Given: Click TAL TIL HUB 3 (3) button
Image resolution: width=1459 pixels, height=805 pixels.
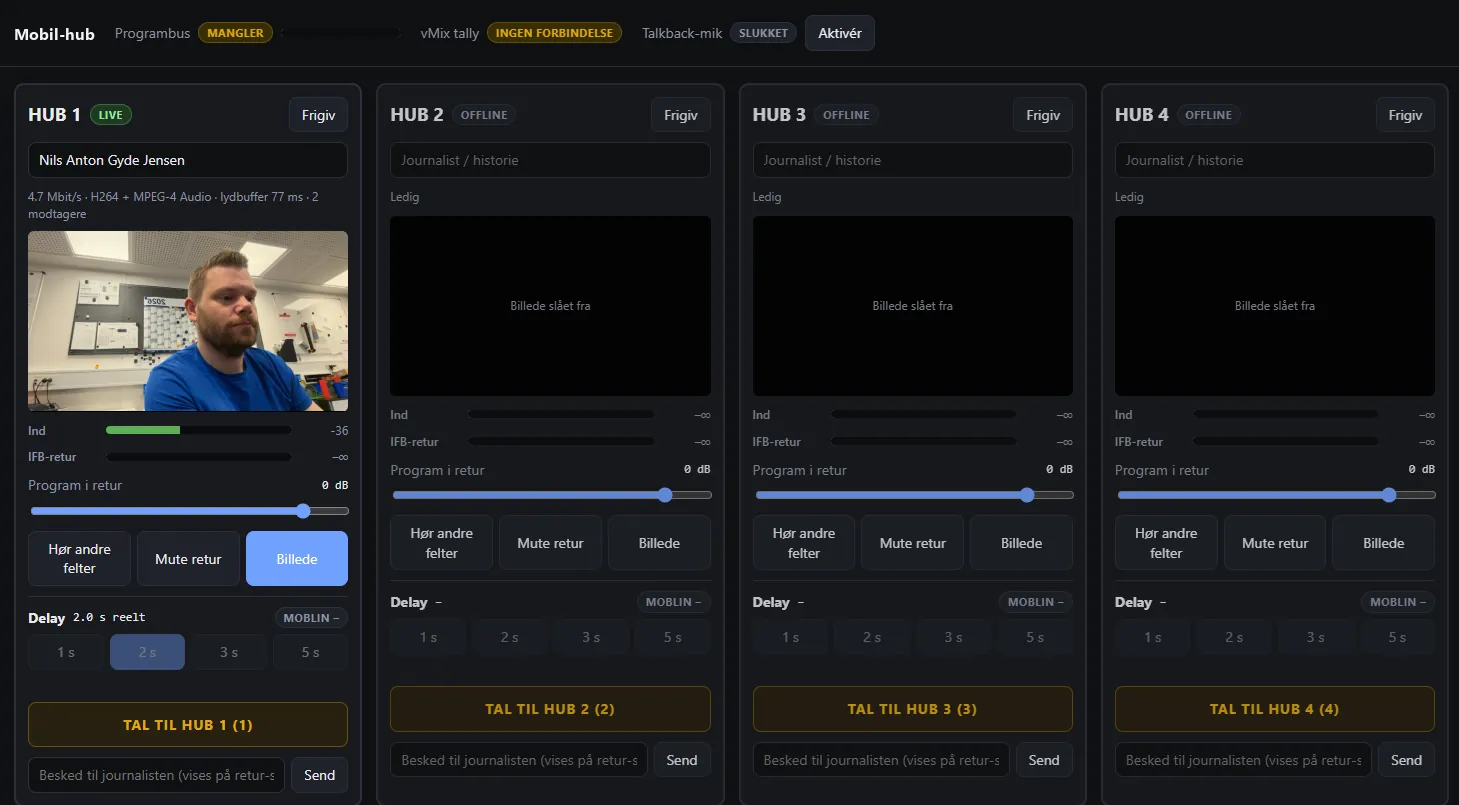Looking at the screenshot, I should 913,709.
